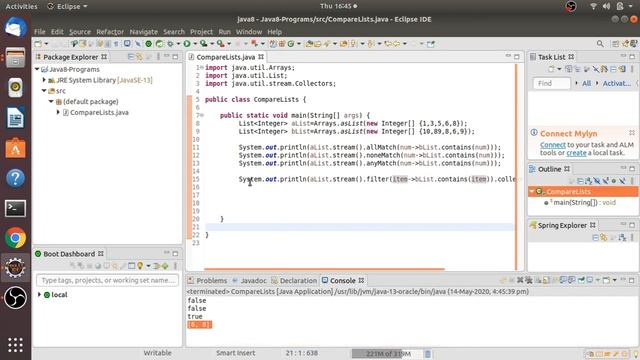Open the Help icon in the dock
Screen dimensions: 640x360
pyautogui.click(x=15, y=178)
